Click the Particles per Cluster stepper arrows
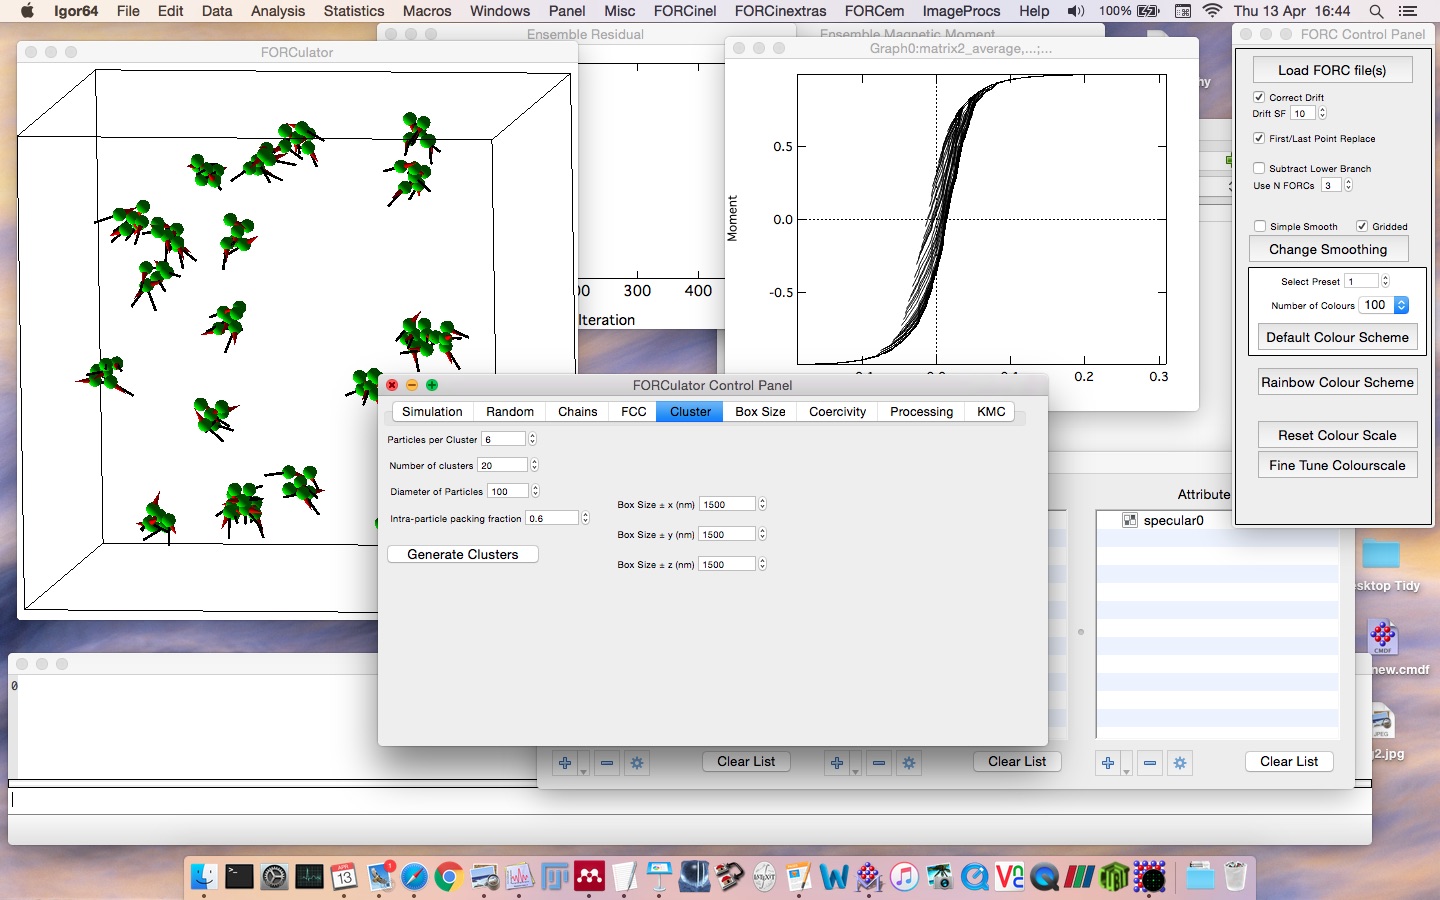The width and height of the screenshot is (1440, 900). 532,439
